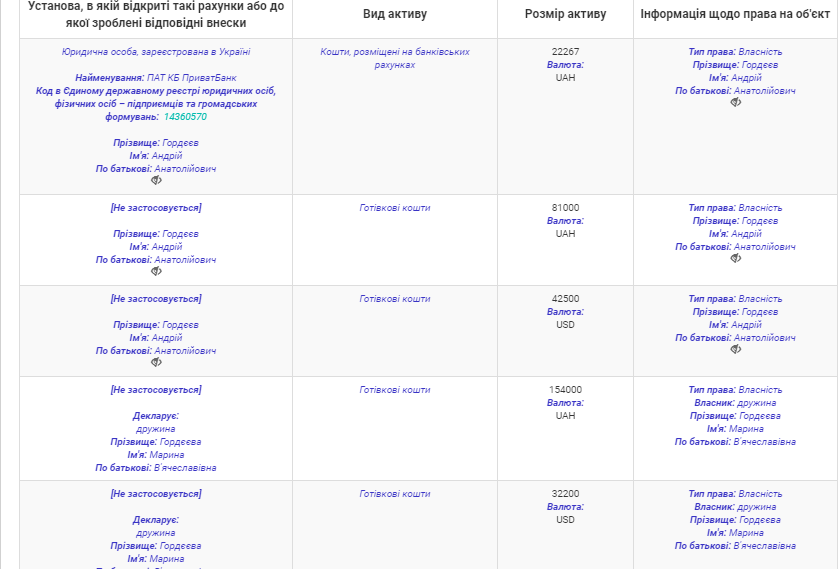Click eye icon in rights cell of 42500 USD row
Image resolution: width=838 pixels, height=569 pixels.
tap(736, 350)
